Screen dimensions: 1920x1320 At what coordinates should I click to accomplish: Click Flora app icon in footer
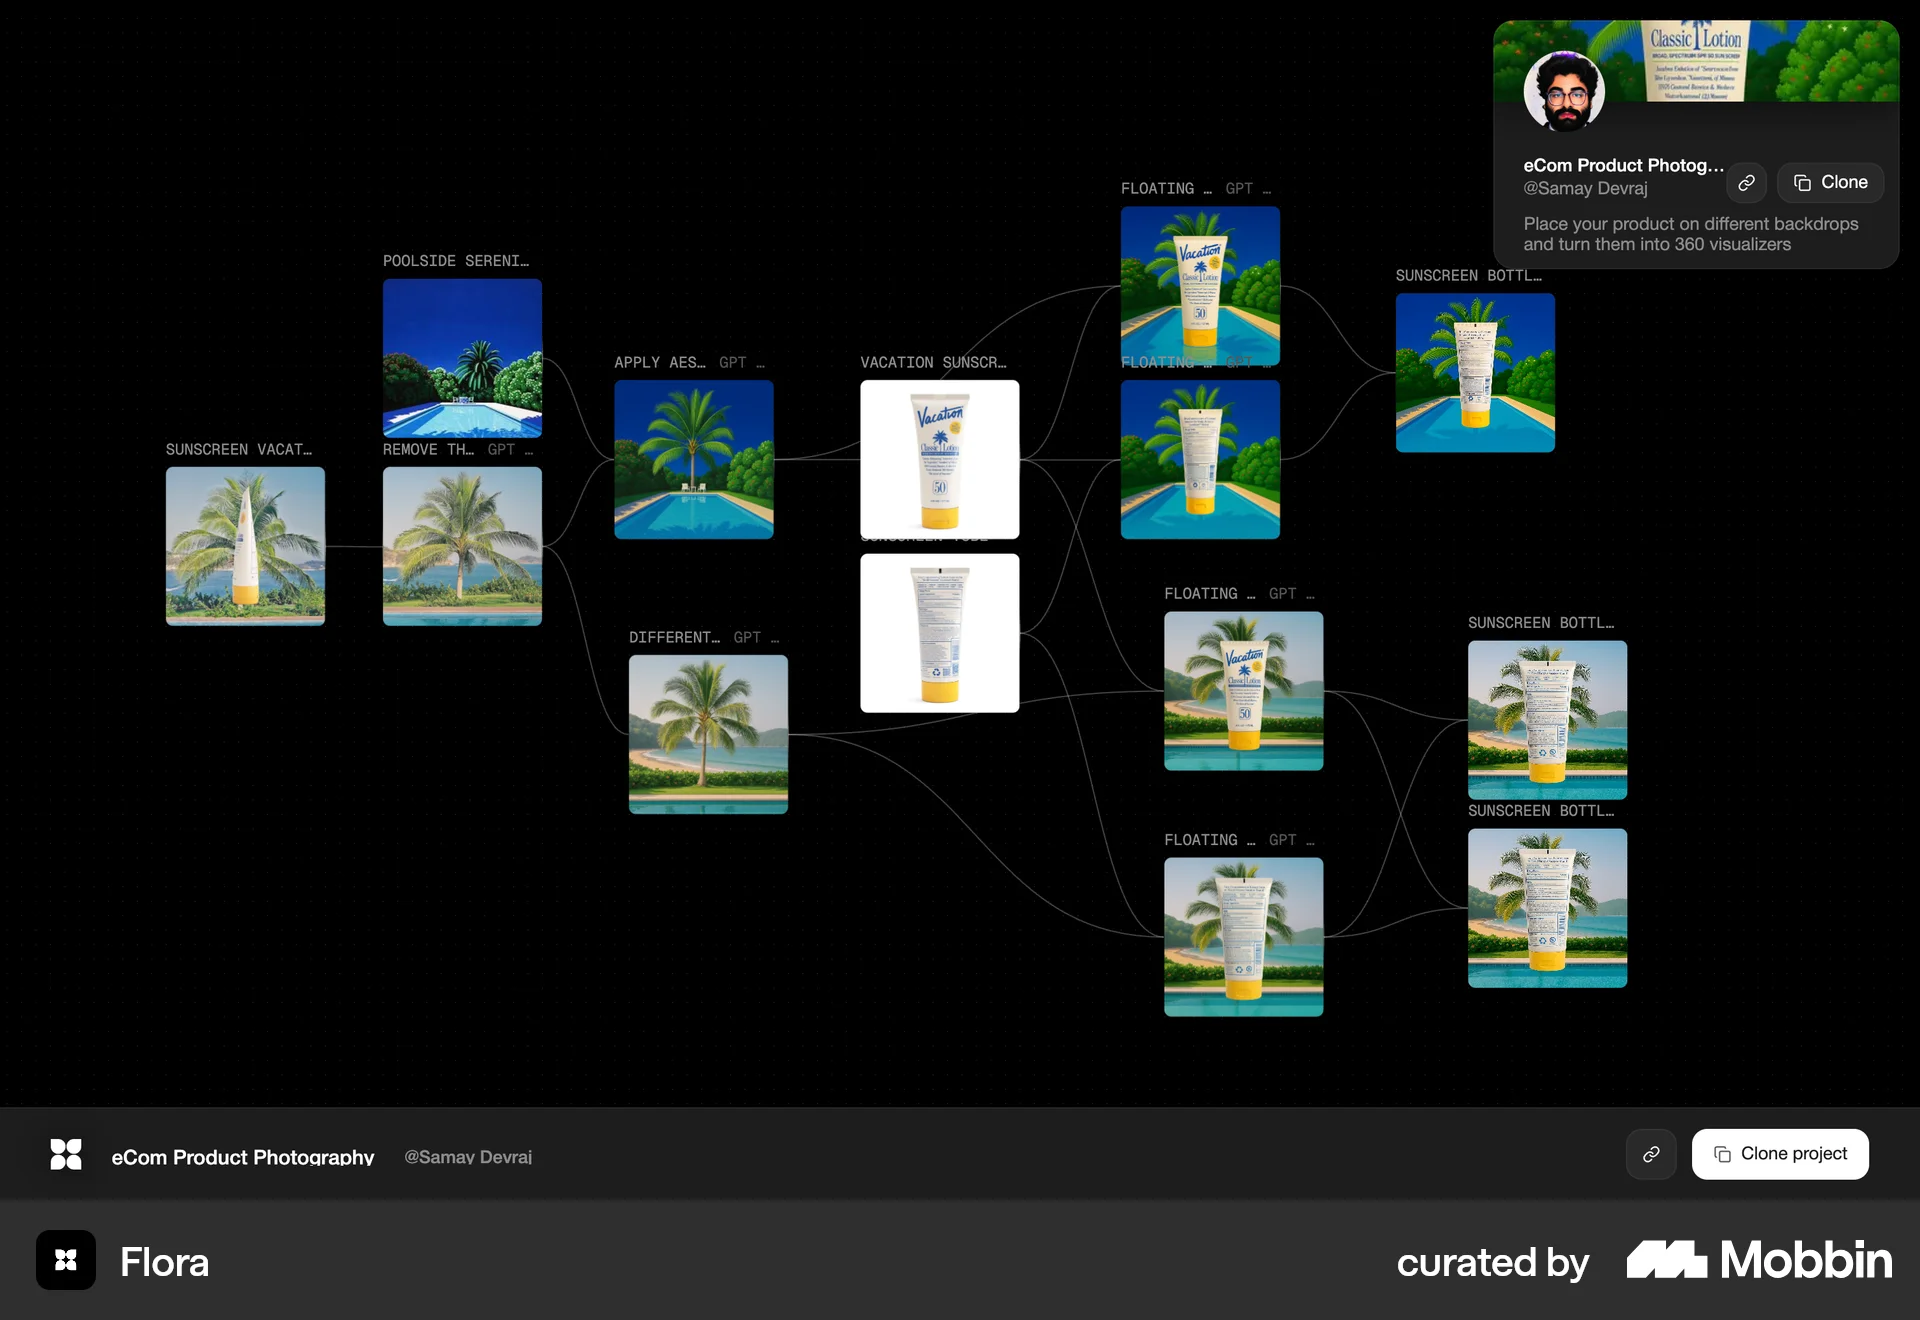coord(66,1260)
